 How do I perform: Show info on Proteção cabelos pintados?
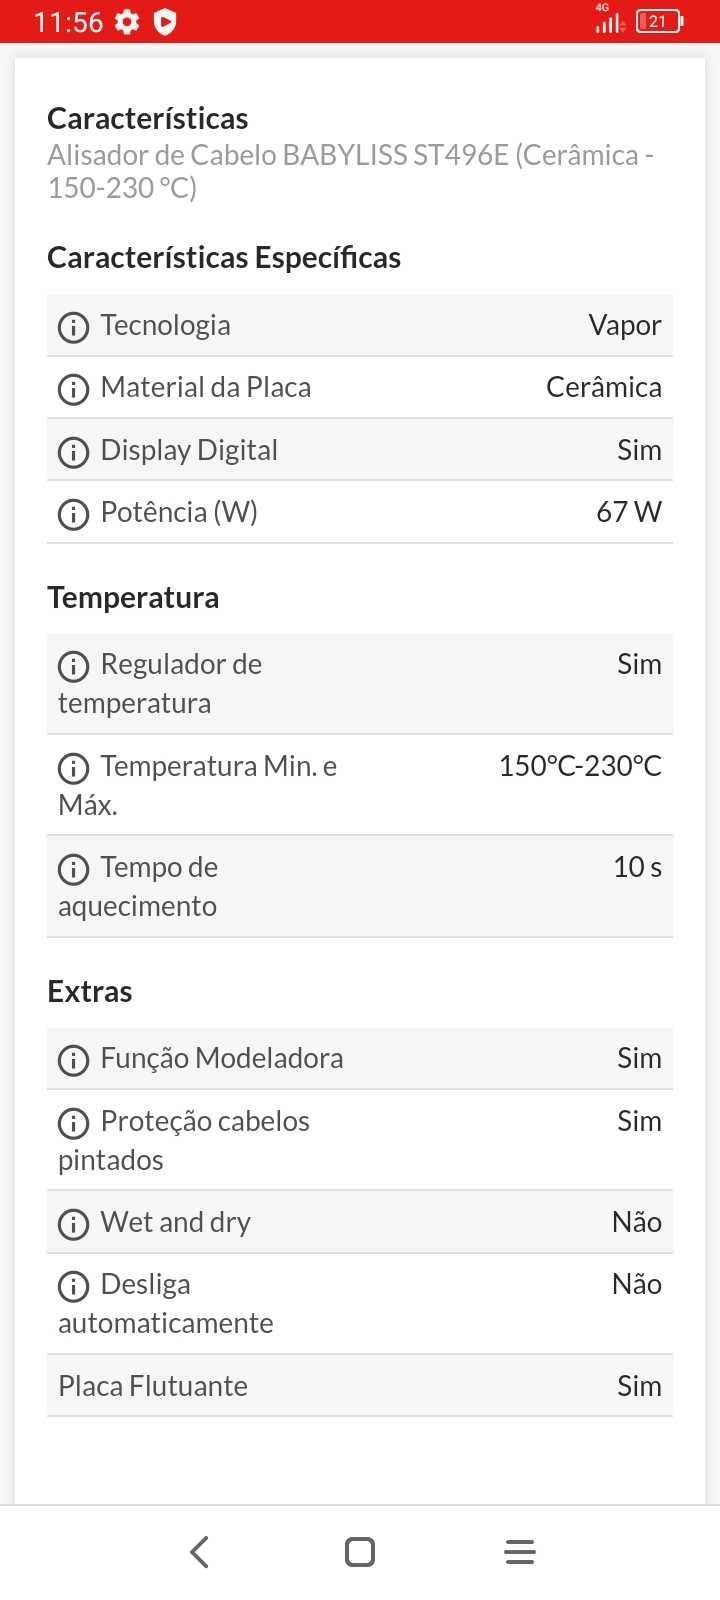[x=73, y=1123]
